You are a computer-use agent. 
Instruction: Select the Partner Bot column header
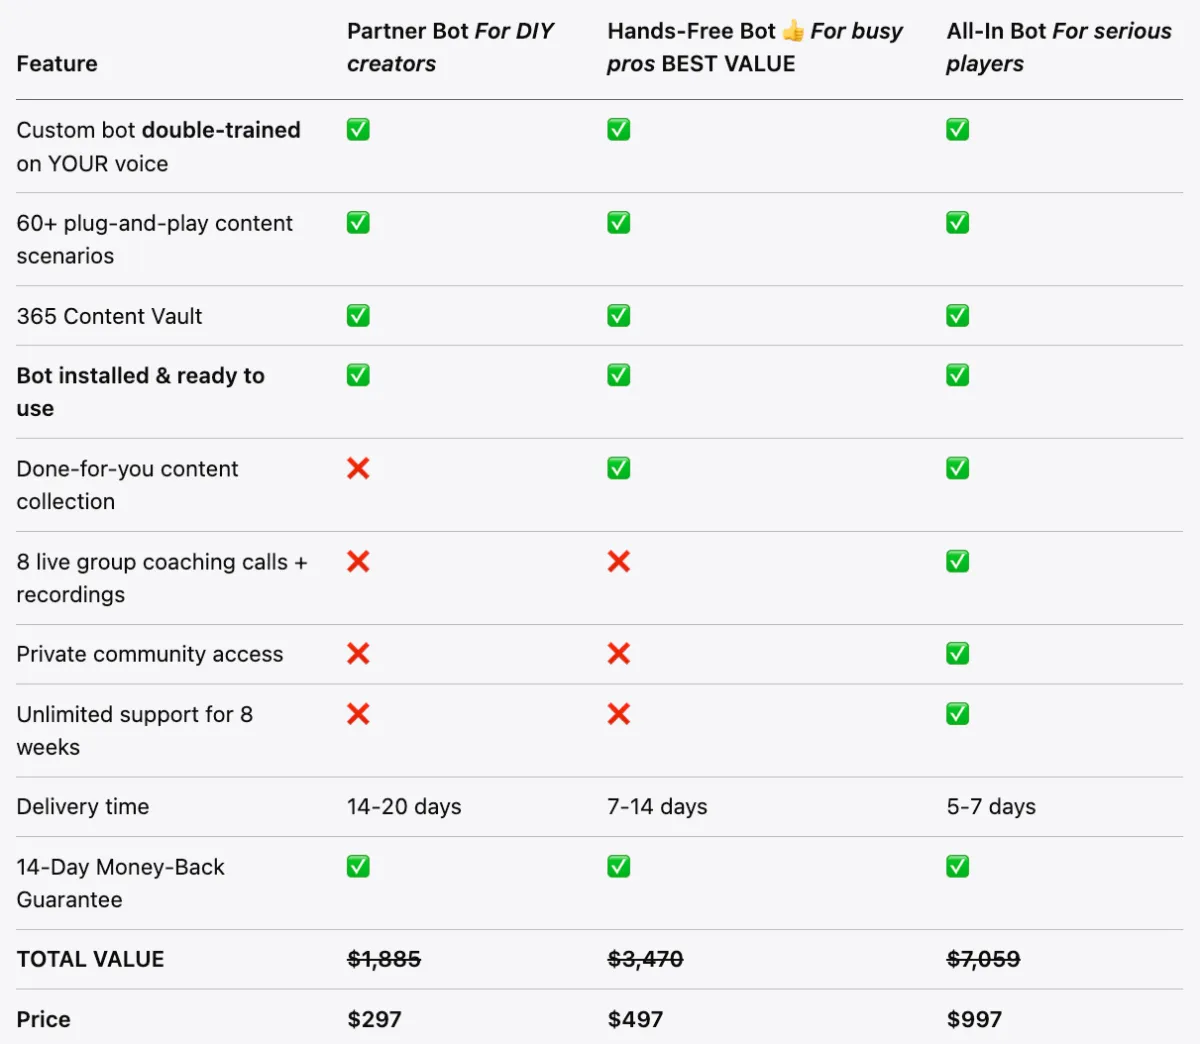(x=451, y=47)
